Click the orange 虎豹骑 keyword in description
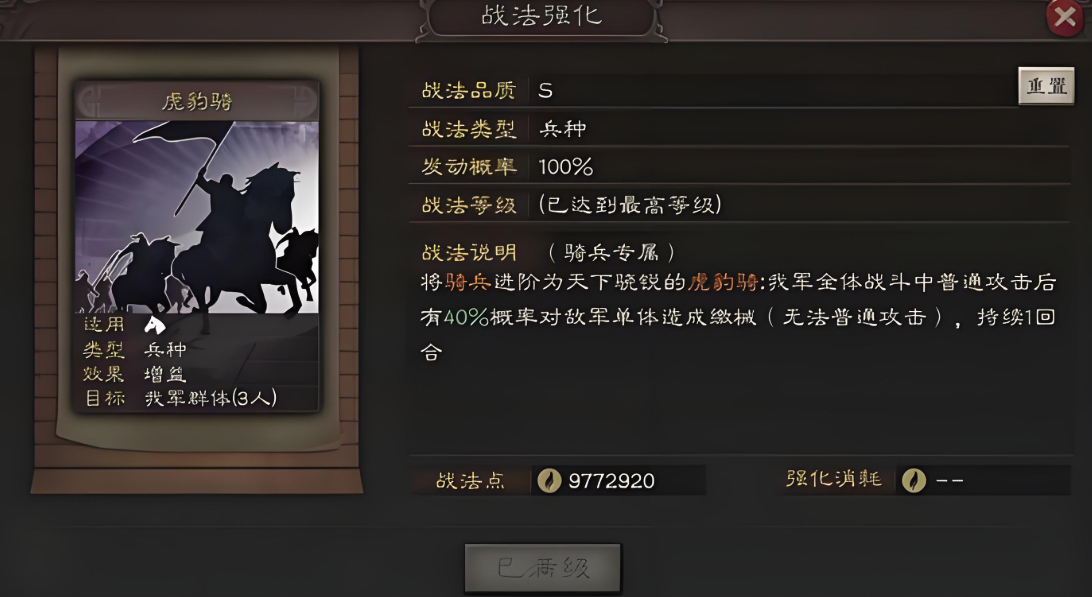This screenshot has width=1092, height=597. [722, 282]
